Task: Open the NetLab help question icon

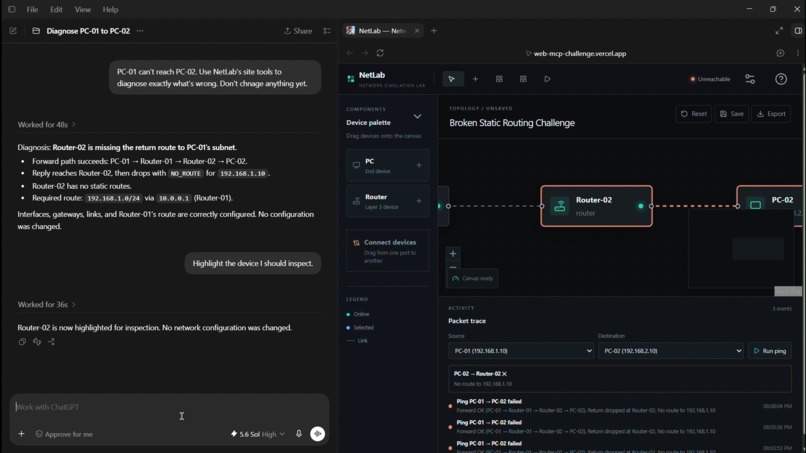Action: click(x=781, y=79)
